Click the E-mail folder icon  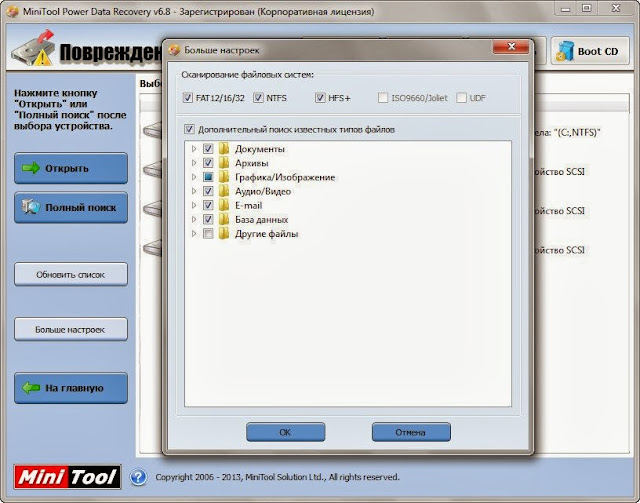[224, 205]
